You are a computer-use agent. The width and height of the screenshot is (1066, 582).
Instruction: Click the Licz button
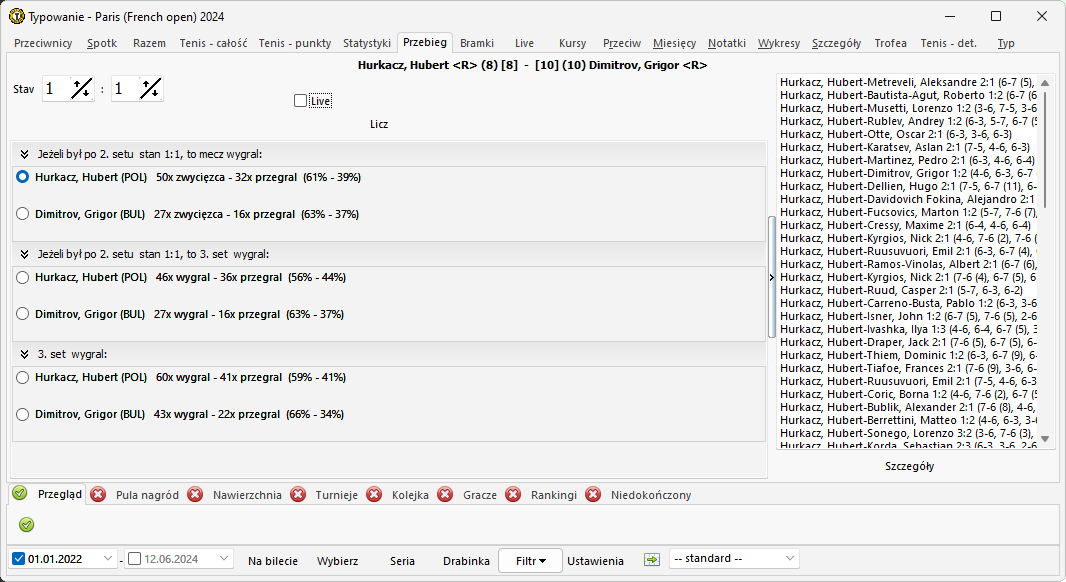tap(379, 124)
